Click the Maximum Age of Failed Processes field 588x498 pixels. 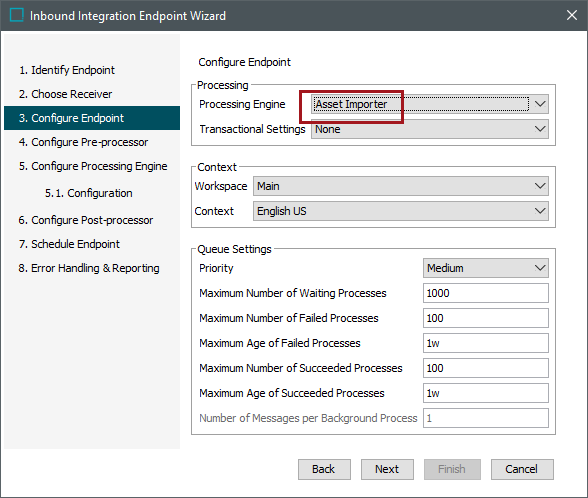486,343
